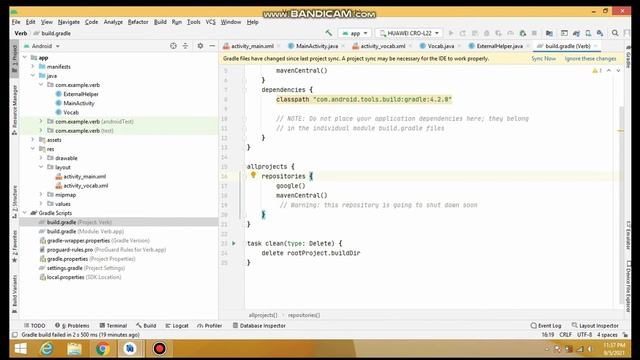Select gradle-wrapper.properties file
The height and width of the screenshot is (360, 640).
tap(94, 240)
